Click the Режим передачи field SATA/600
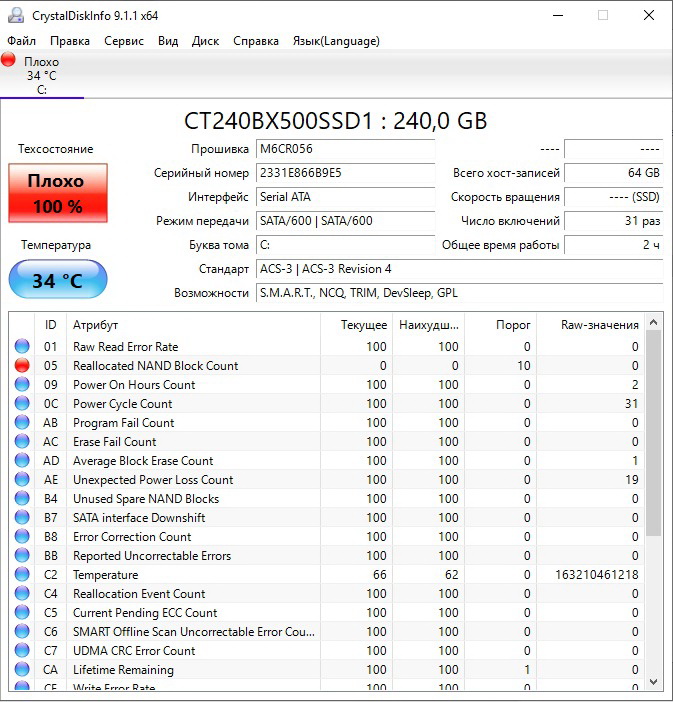This screenshot has width=673, height=702. 345,221
